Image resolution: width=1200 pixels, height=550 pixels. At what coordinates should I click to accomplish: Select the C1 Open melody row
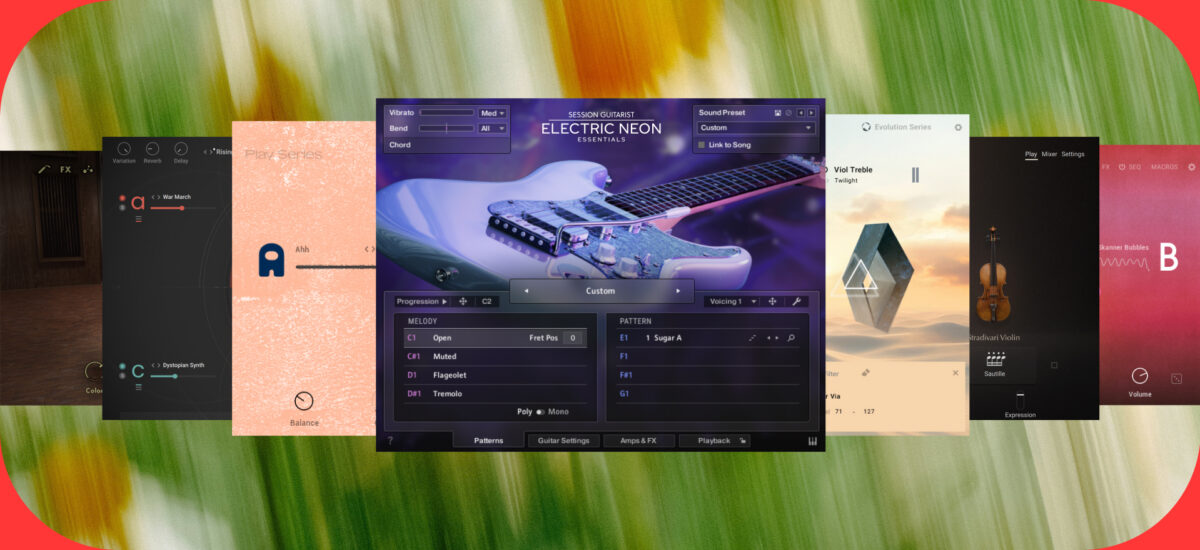495,338
